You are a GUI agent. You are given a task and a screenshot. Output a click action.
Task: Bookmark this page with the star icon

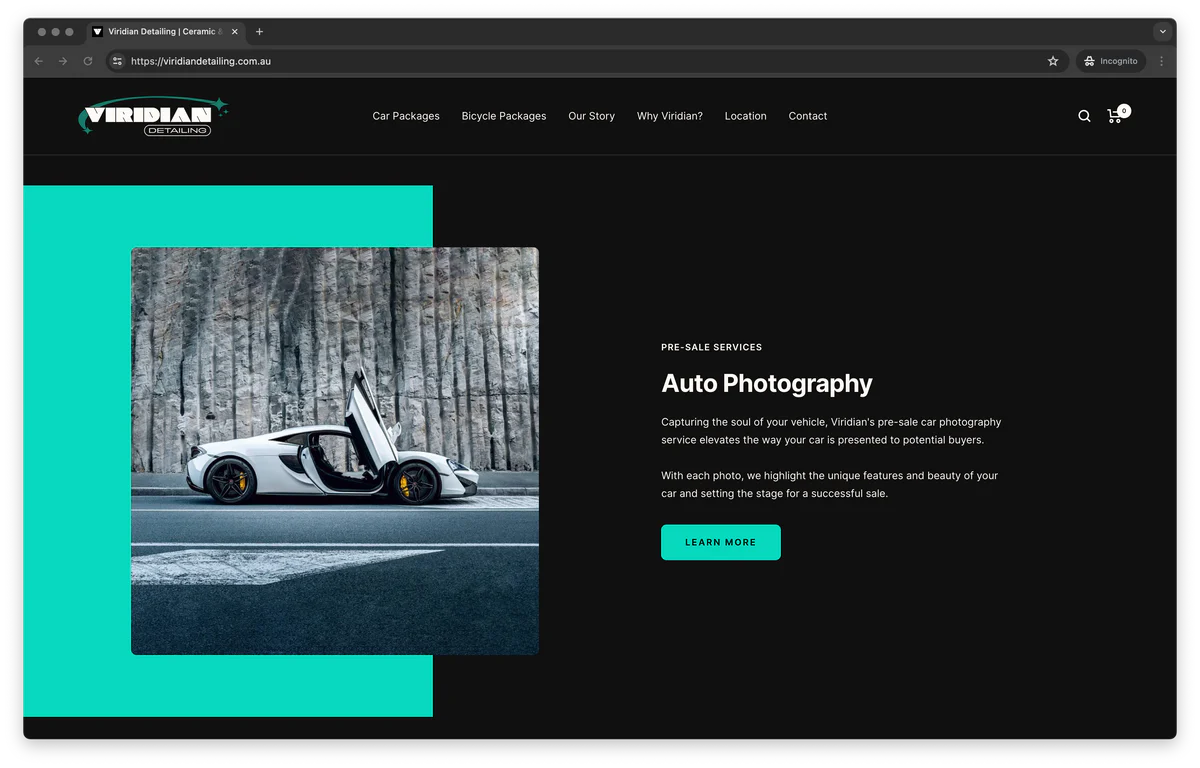[1053, 61]
